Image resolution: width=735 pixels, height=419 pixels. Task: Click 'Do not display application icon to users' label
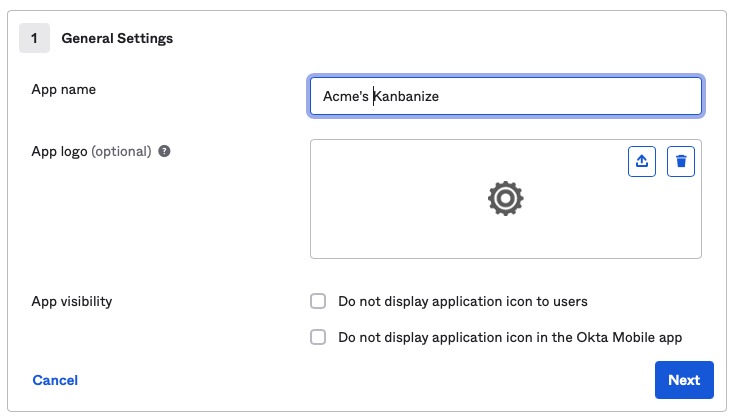(x=462, y=301)
